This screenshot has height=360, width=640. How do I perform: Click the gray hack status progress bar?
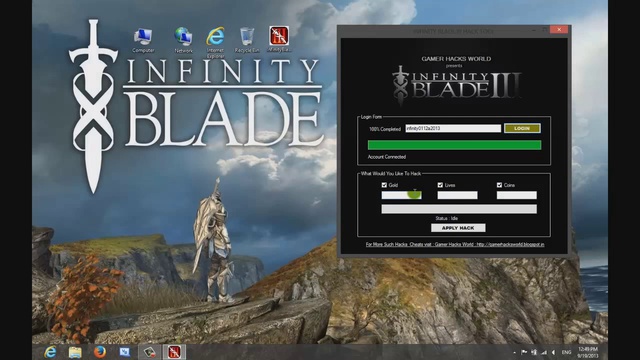pos(459,209)
